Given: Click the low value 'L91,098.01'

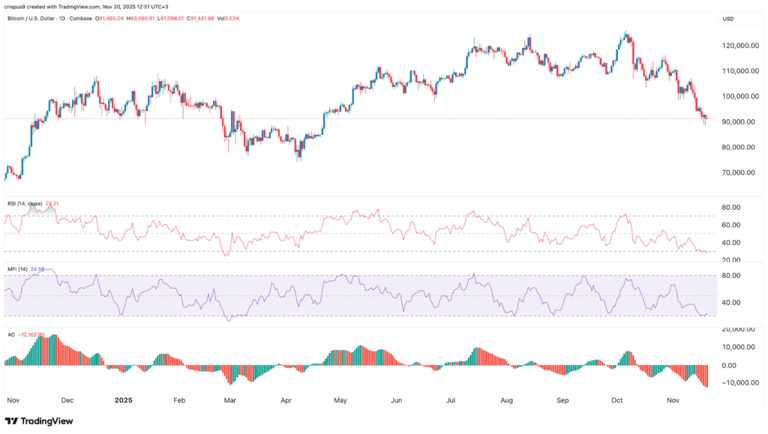Looking at the screenshot, I should pyautogui.click(x=170, y=18).
